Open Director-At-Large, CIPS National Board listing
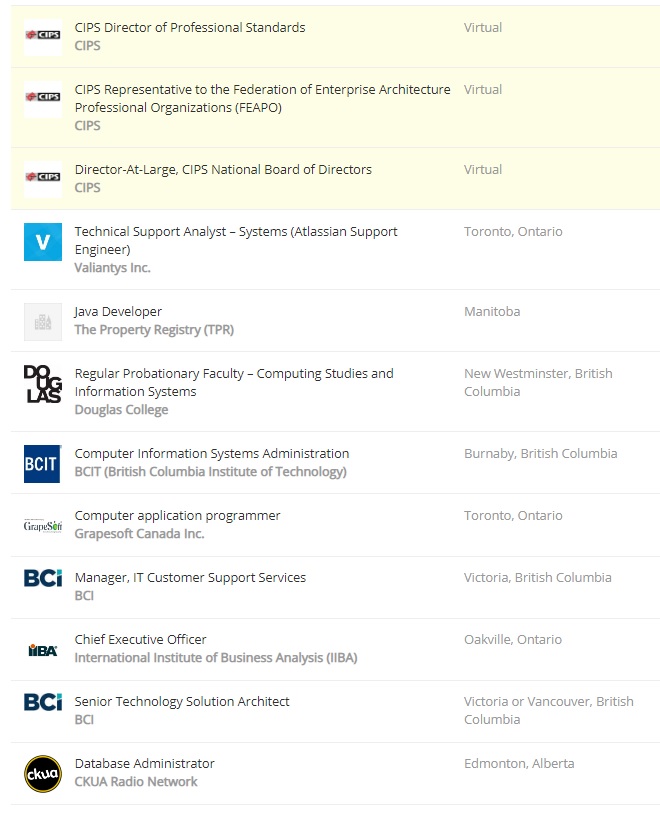Image resolution: width=660 pixels, height=818 pixels. [x=223, y=170]
